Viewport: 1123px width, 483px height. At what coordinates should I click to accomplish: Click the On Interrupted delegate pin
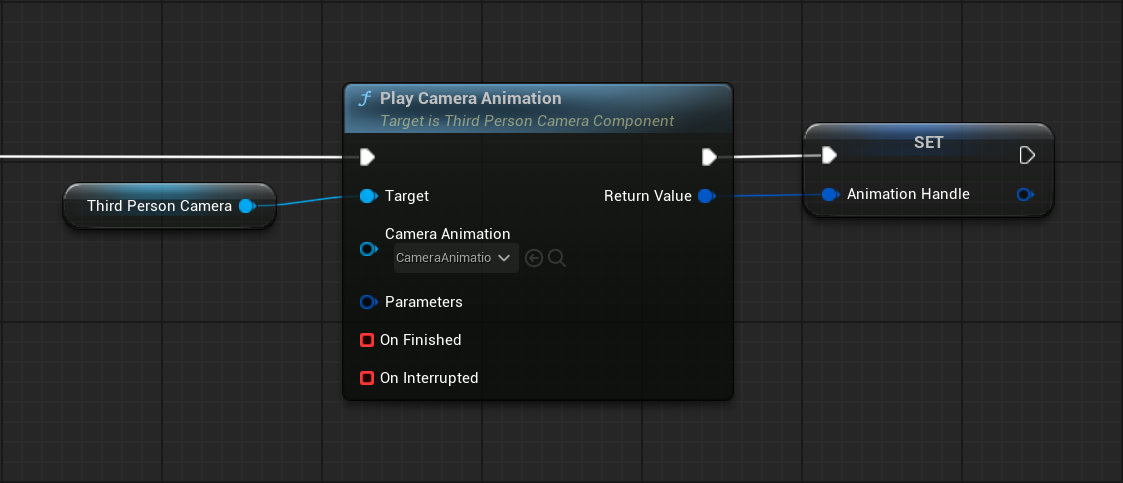click(367, 378)
